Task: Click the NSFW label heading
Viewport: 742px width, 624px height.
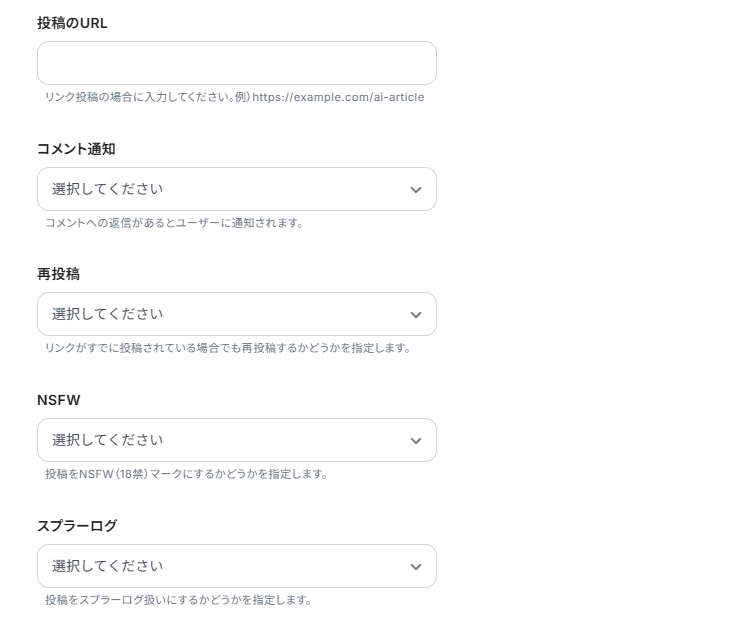Action: tap(58, 400)
